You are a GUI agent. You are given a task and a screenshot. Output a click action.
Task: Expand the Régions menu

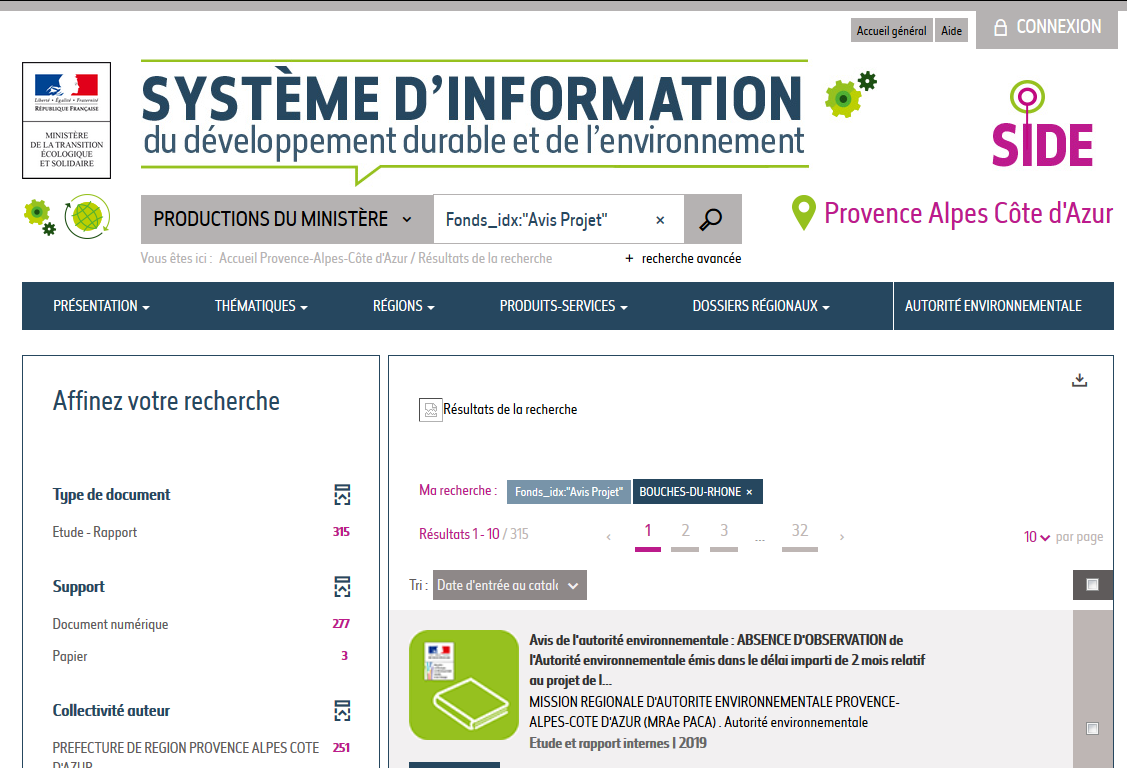(403, 306)
